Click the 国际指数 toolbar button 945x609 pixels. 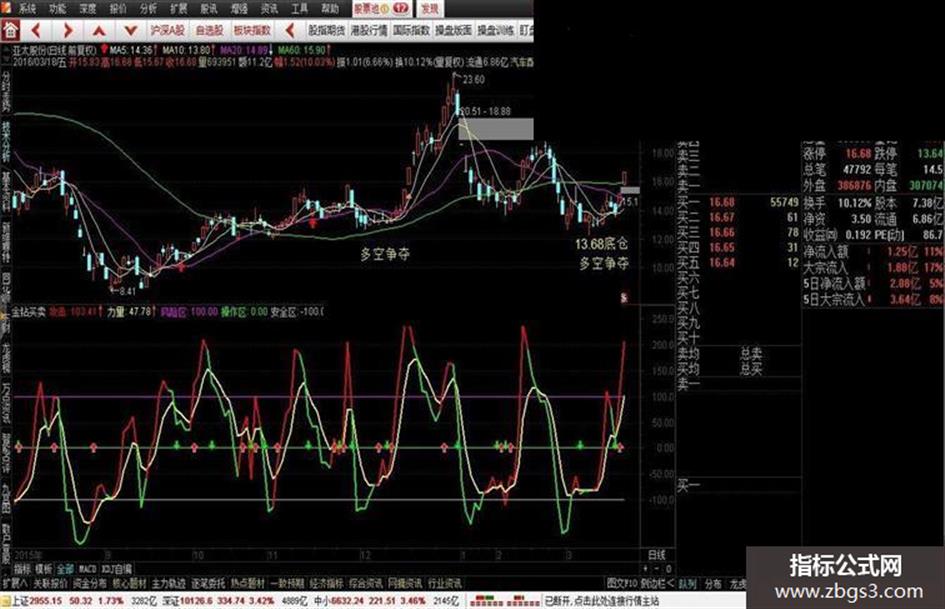(411, 30)
